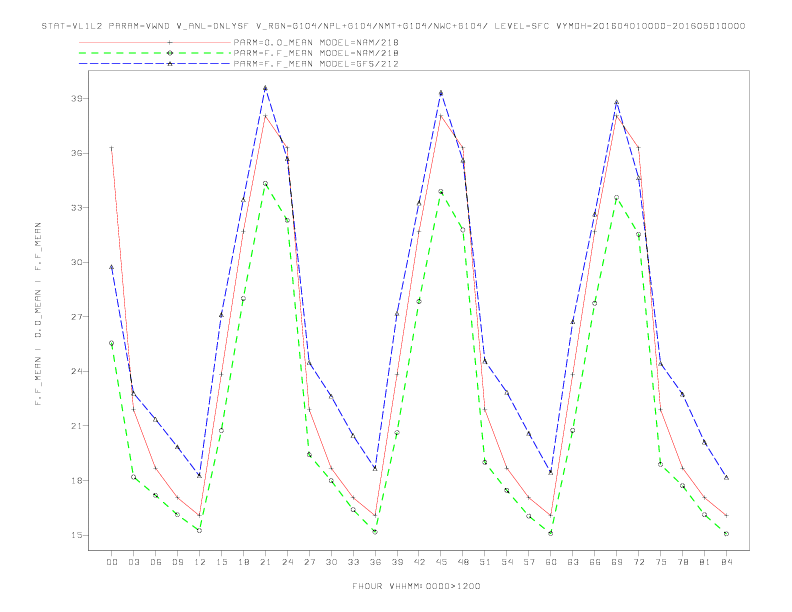Click x-axis forecast hour label 48
Viewport: 792px width, 612px height.
click(463, 562)
